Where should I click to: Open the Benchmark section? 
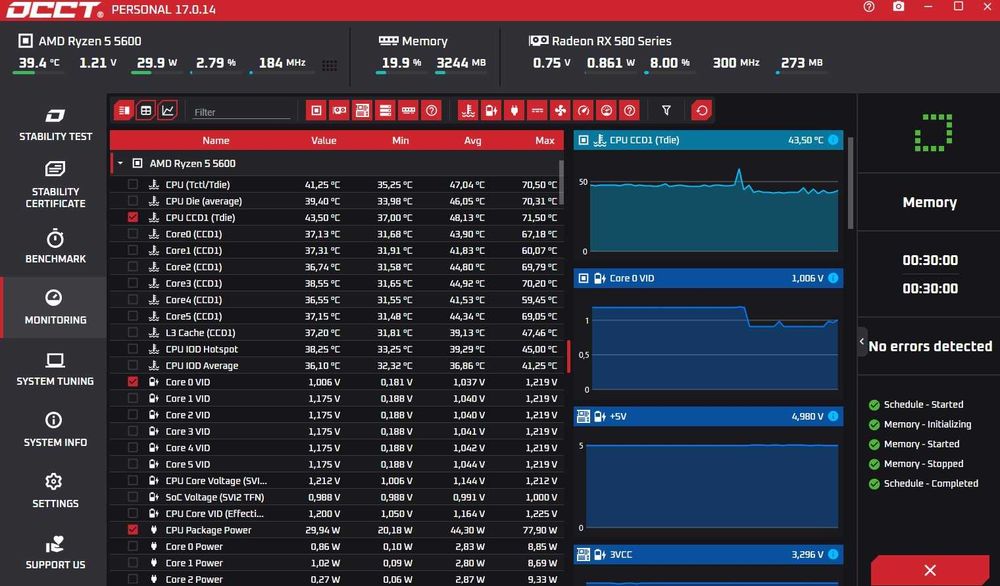[55, 247]
